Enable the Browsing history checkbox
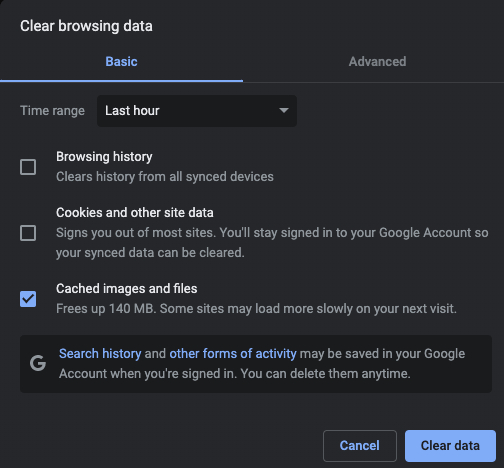The height and width of the screenshot is (468, 504). coord(28,167)
